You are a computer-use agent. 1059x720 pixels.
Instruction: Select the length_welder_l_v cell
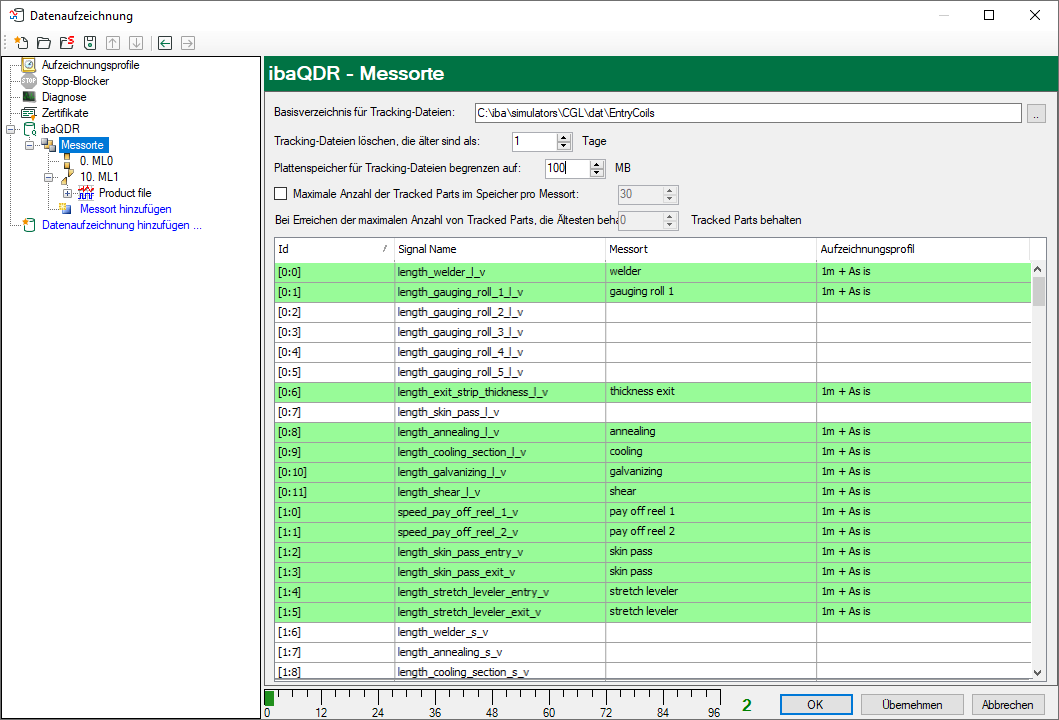click(x=500, y=272)
